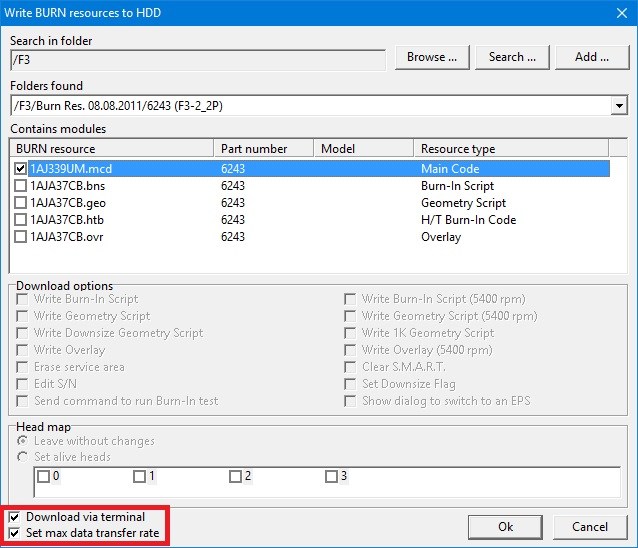This screenshot has width=638, height=548.
Task: Enable the 1AJA37CB.htb module checkbox
Action: tap(21, 220)
